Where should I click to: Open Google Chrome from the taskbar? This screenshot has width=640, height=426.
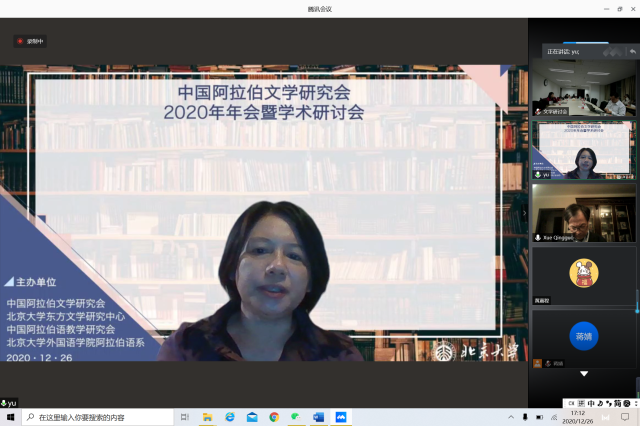click(x=274, y=417)
